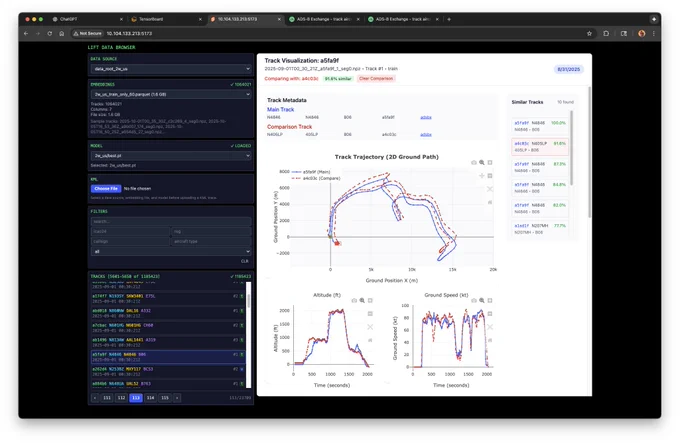Go to browser home page icon
This screenshot has height=443, width=680.
pyautogui.click(x=62, y=33)
